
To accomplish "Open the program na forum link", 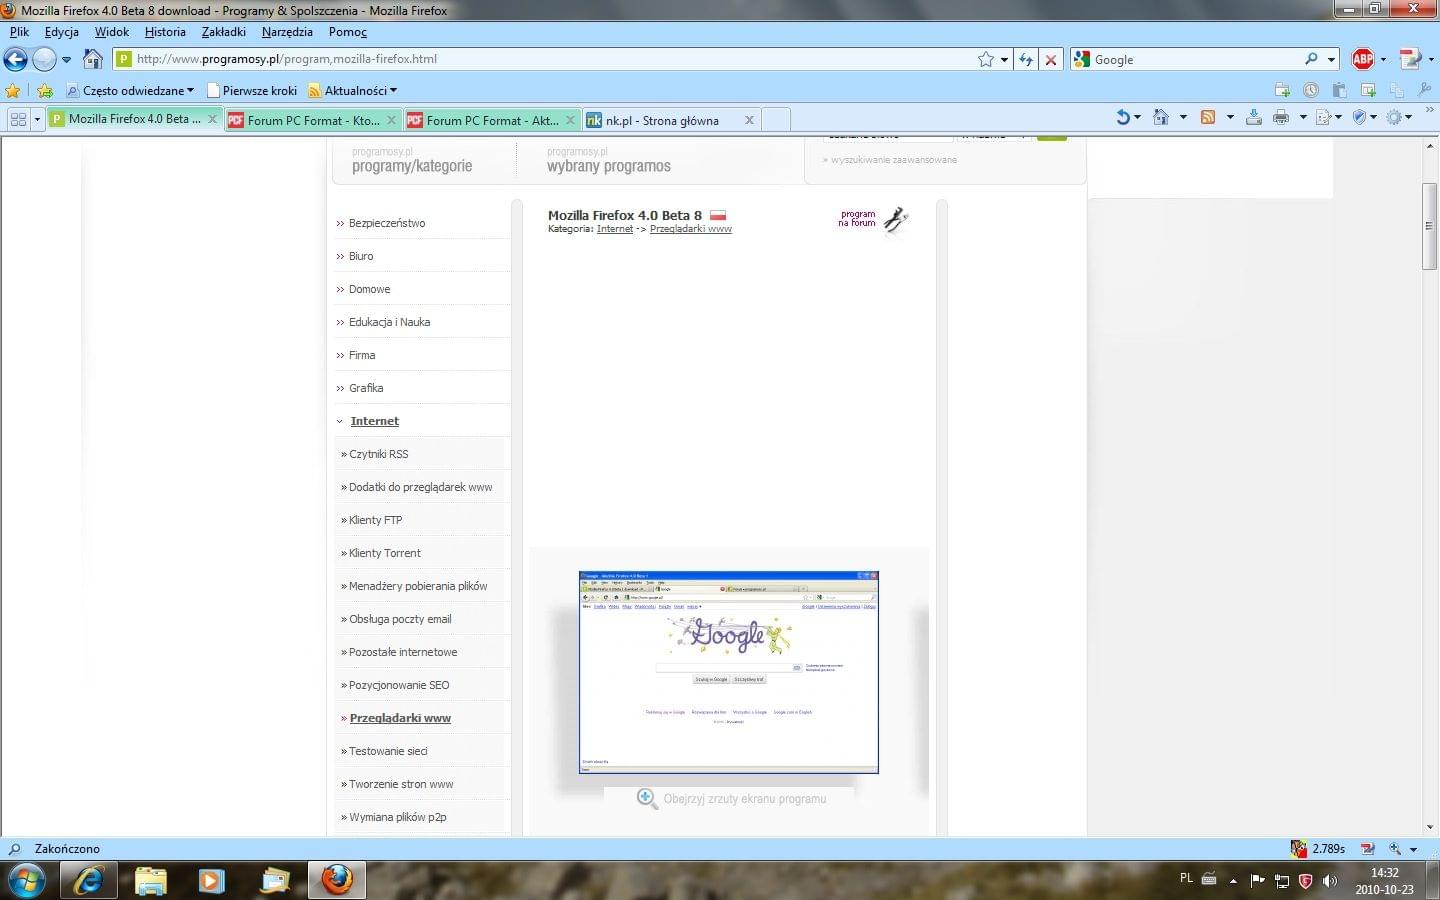I will (857, 218).
